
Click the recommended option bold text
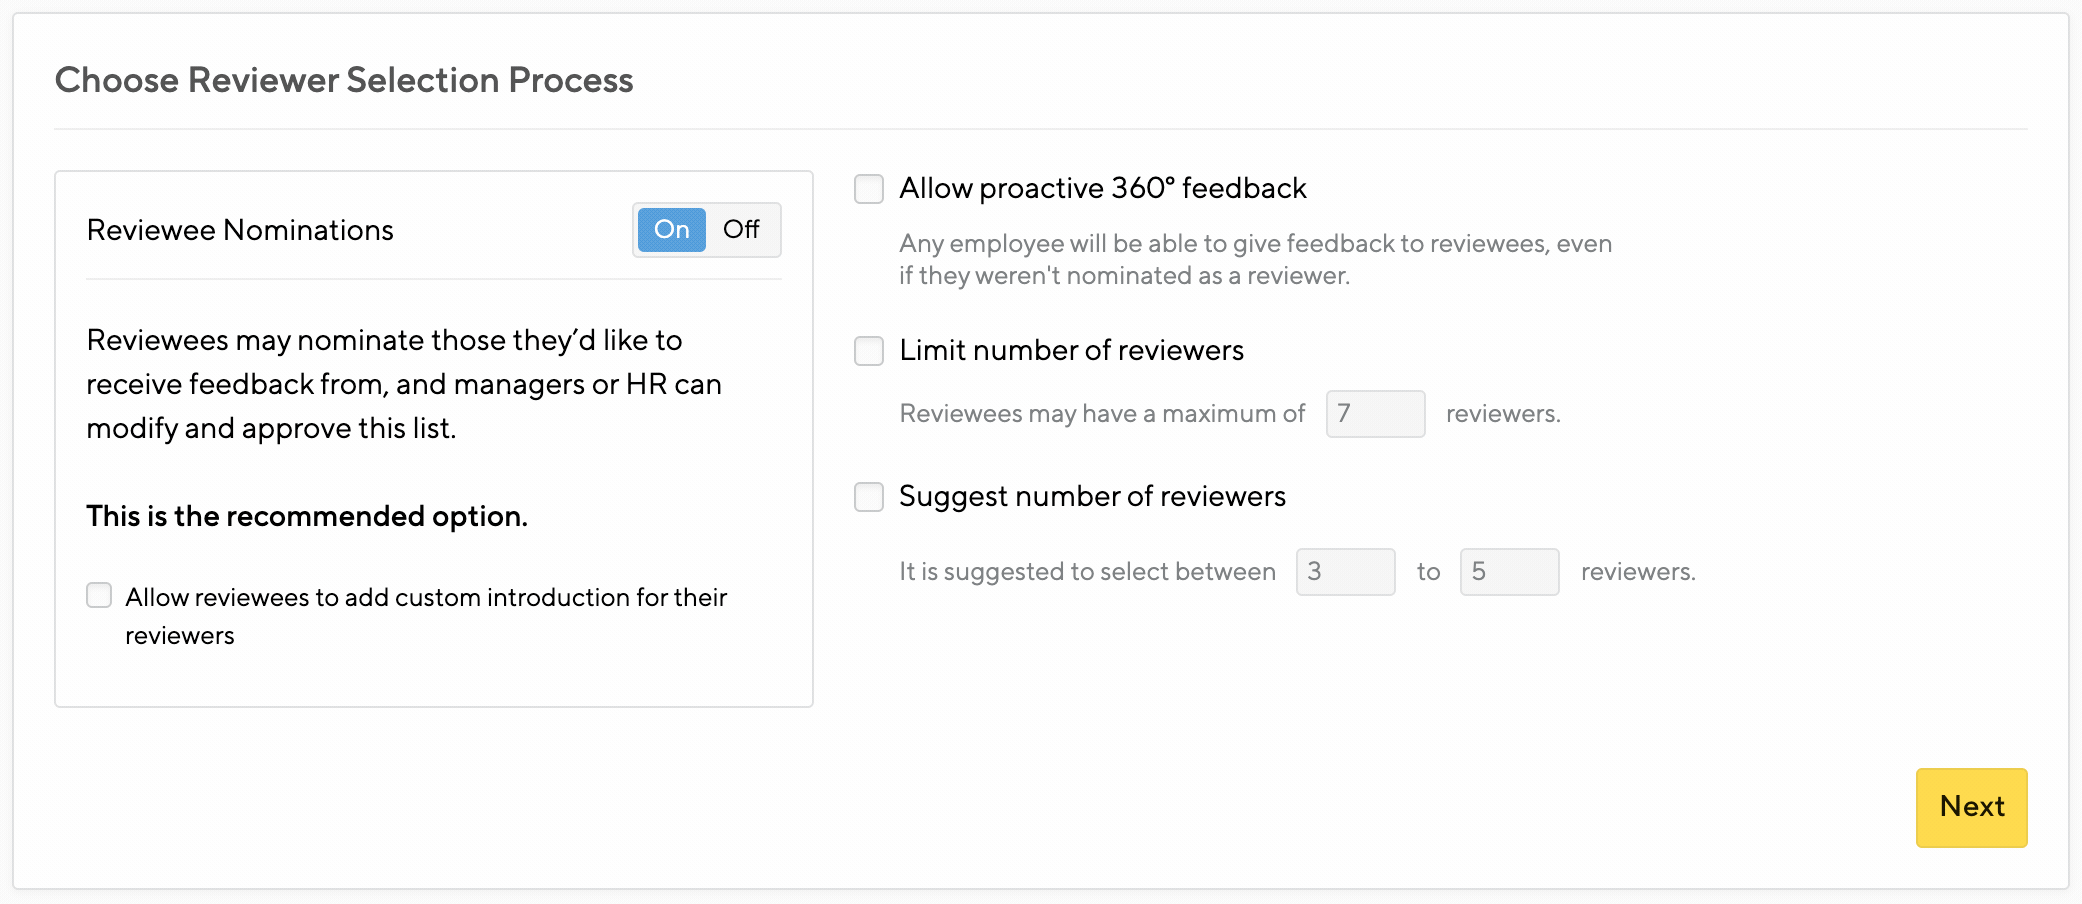coord(307,516)
